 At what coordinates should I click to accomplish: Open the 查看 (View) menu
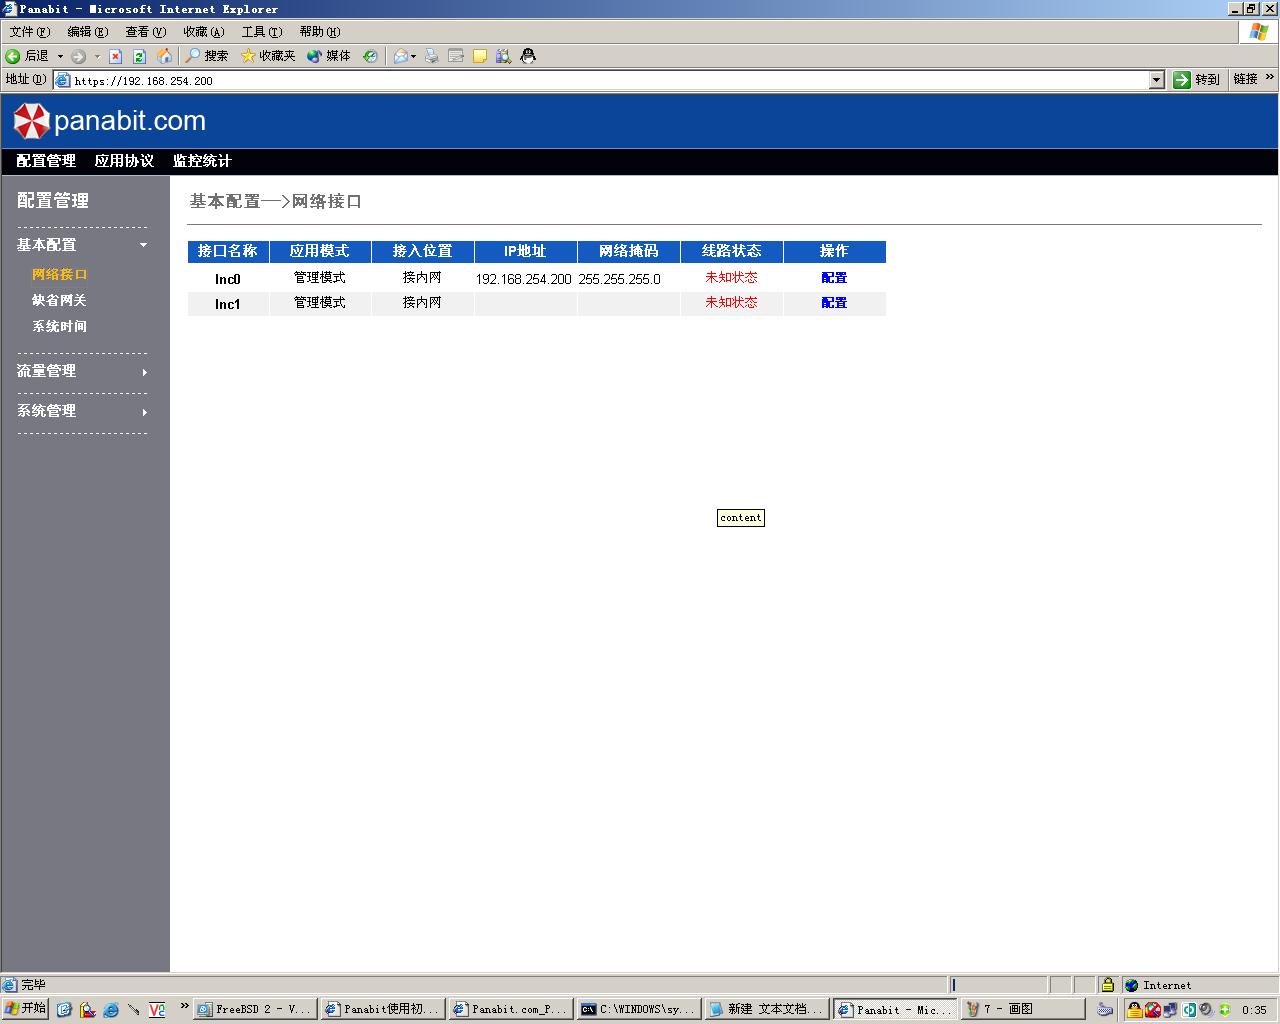pyautogui.click(x=145, y=32)
